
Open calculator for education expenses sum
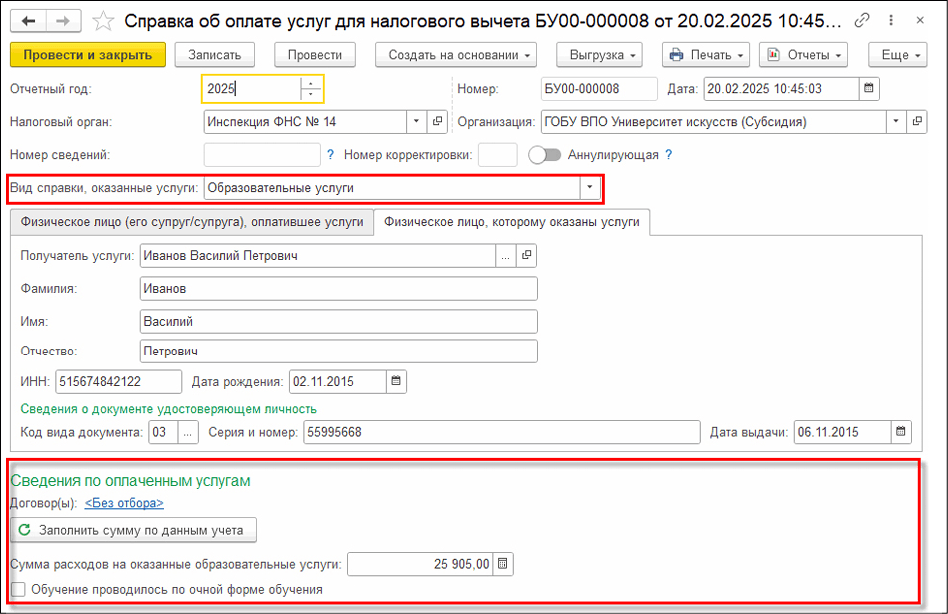click(503, 564)
